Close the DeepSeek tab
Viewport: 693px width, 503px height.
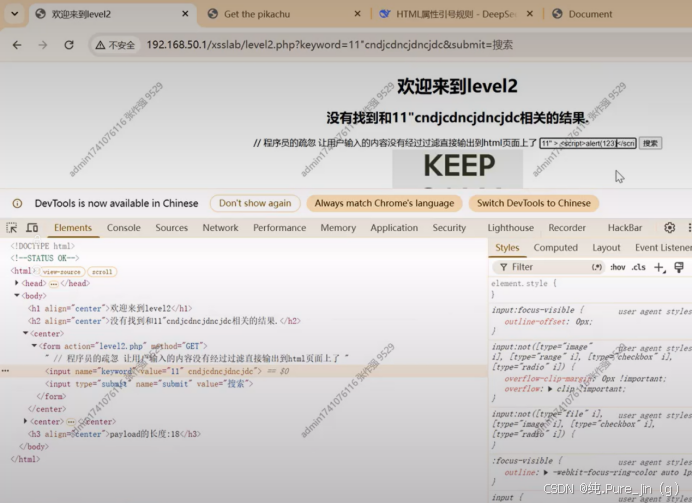(529, 14)
